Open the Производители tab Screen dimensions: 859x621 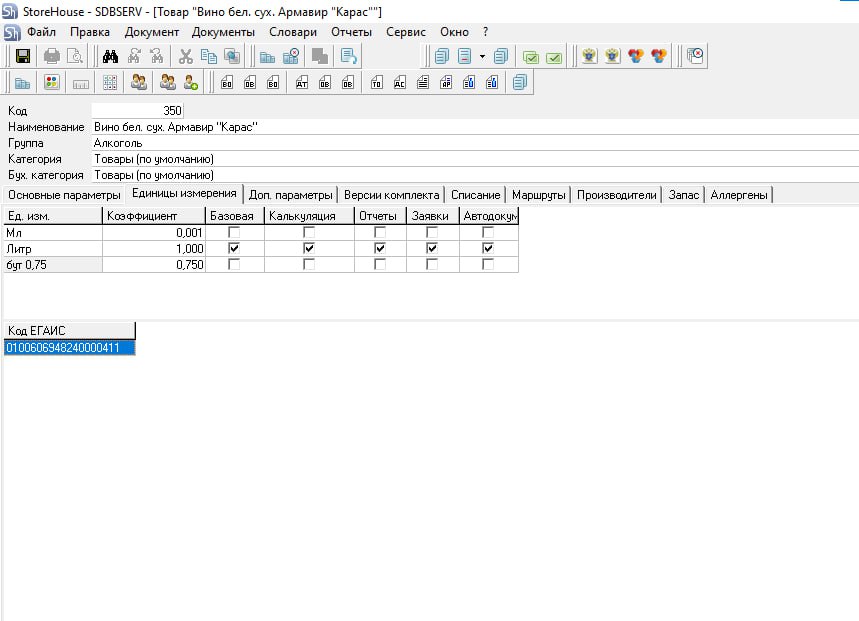pos(616,195)
